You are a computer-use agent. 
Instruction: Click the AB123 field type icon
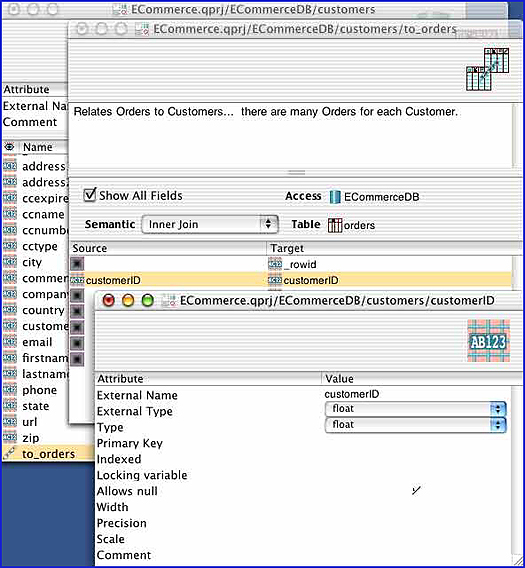click(x=488, y=341)
